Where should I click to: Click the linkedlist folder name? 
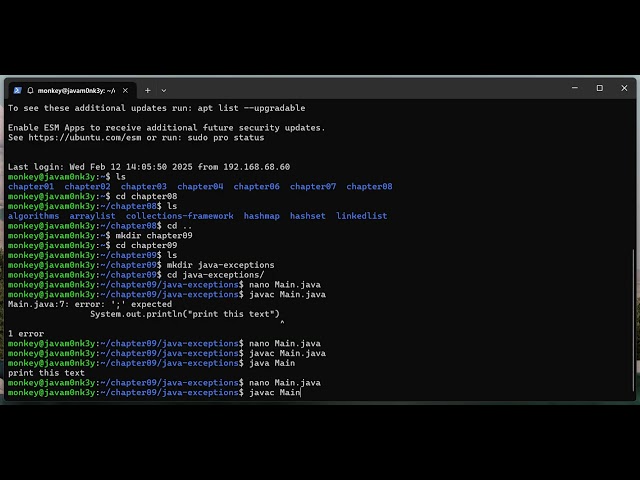tap(362, 215)
